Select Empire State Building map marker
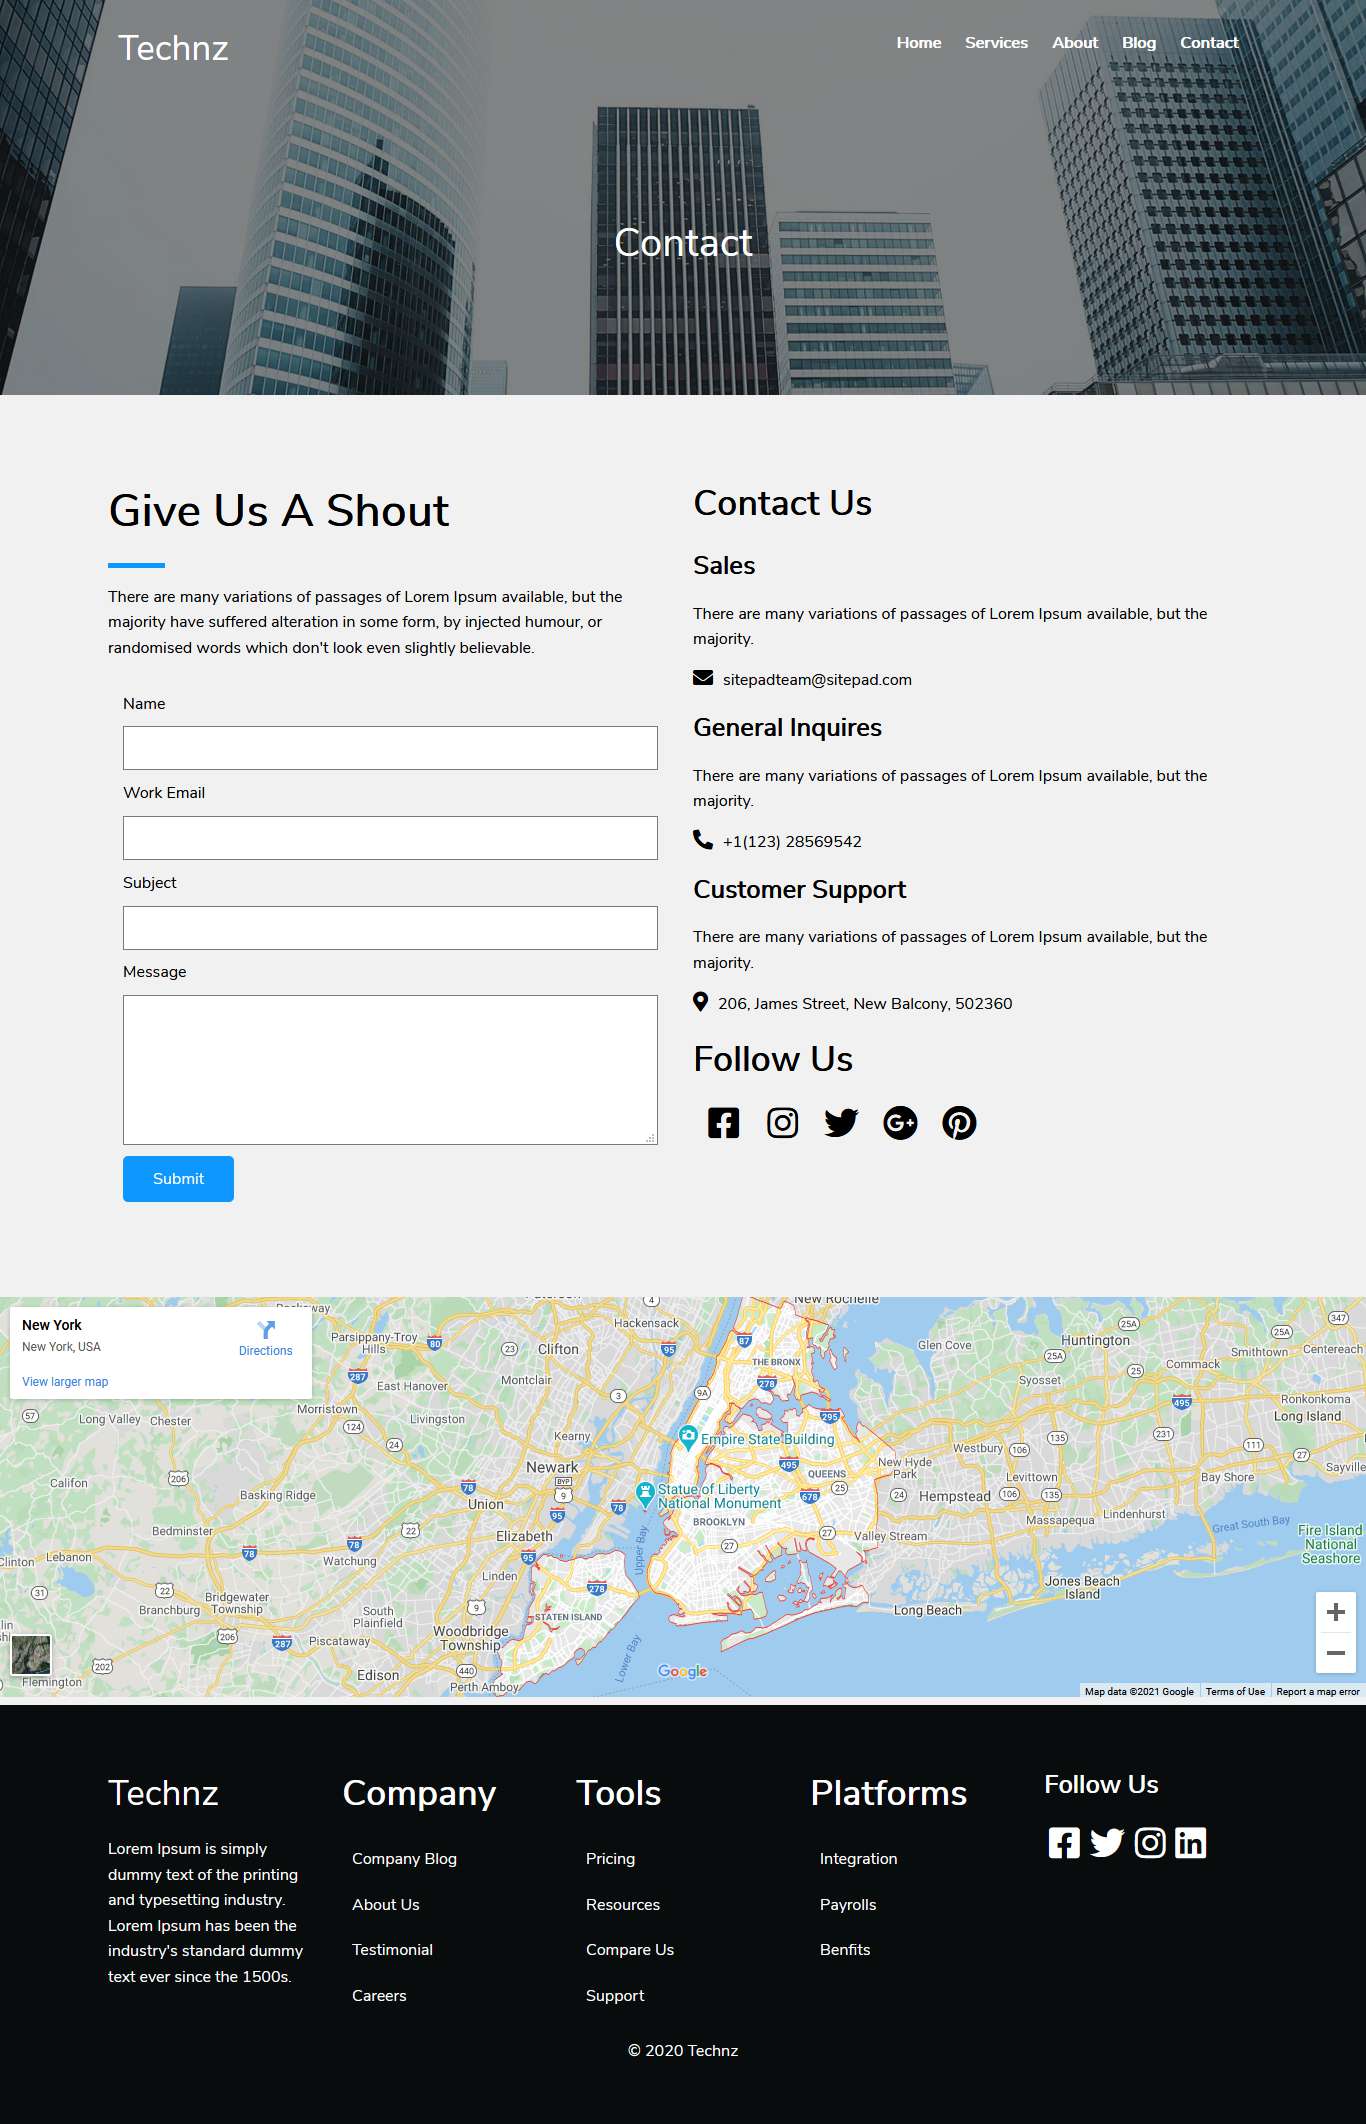Image resolution: width=1366 pixels, height=2124 pixels. pos(688,1438)
